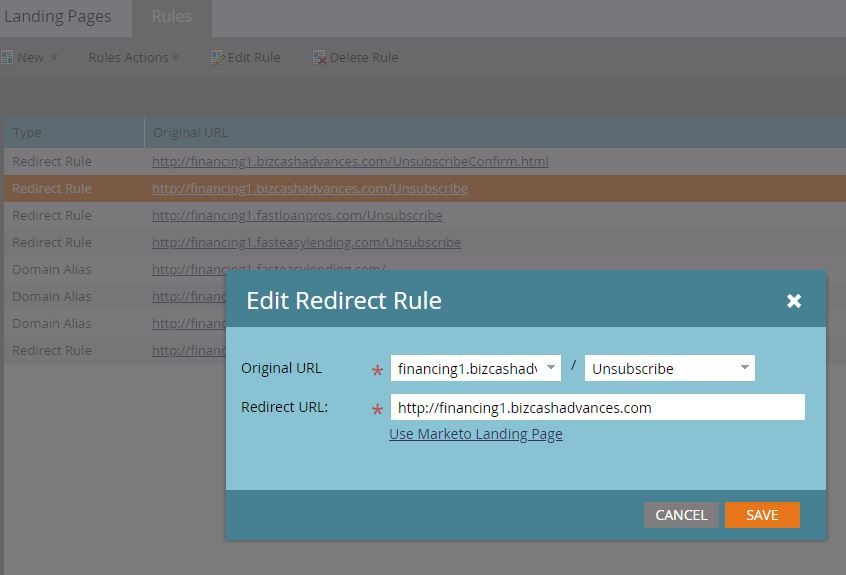This screenshot has width=846, height=575.
Task: Click the Redirect URL: label
Action: tap(284, 407)
